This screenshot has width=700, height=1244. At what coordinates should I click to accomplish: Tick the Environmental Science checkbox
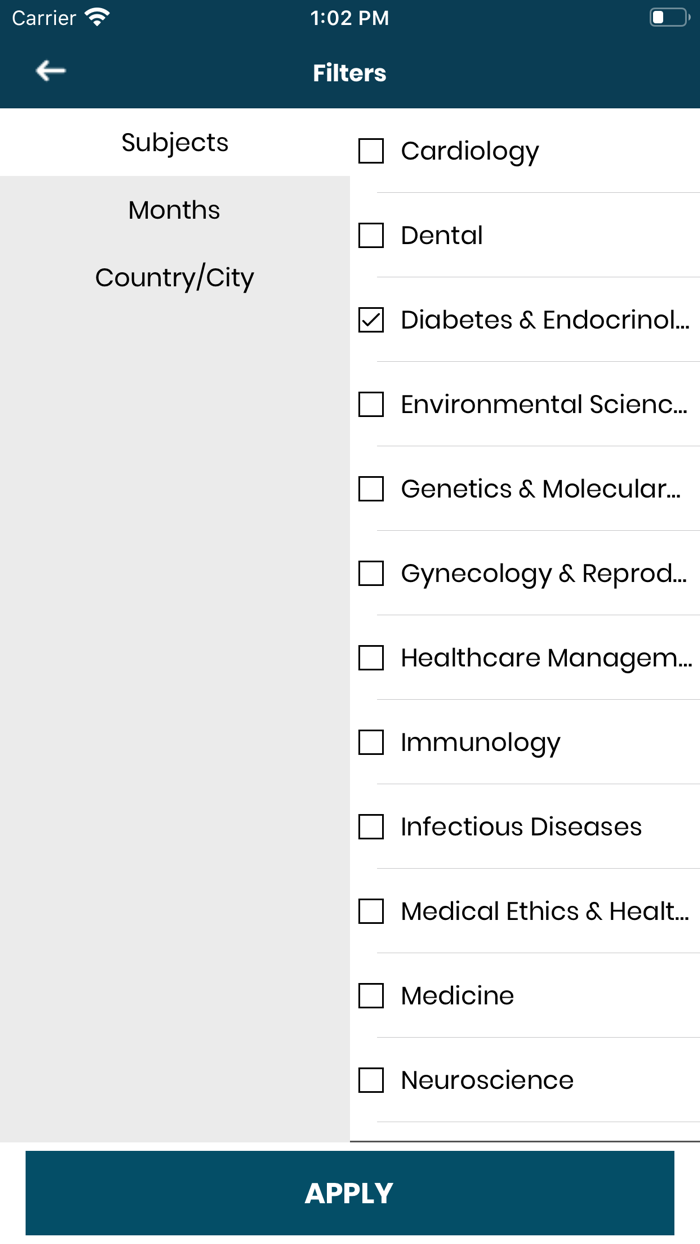[x=371, y=404]
